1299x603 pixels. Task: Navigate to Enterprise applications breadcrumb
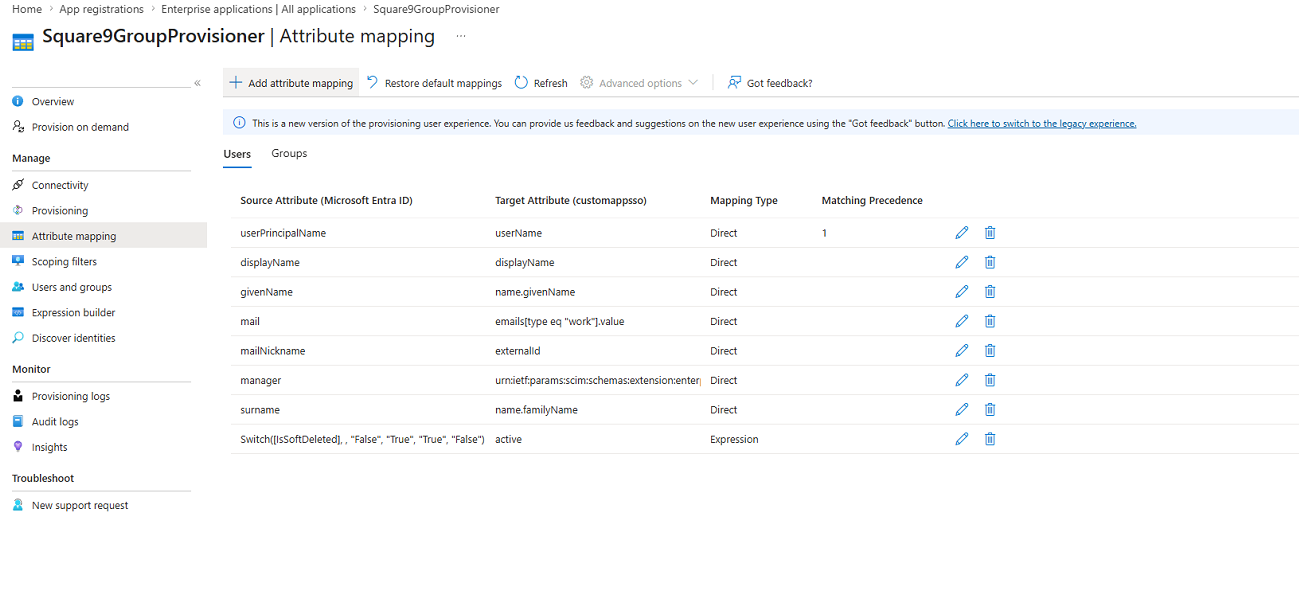tap(259, 9)
